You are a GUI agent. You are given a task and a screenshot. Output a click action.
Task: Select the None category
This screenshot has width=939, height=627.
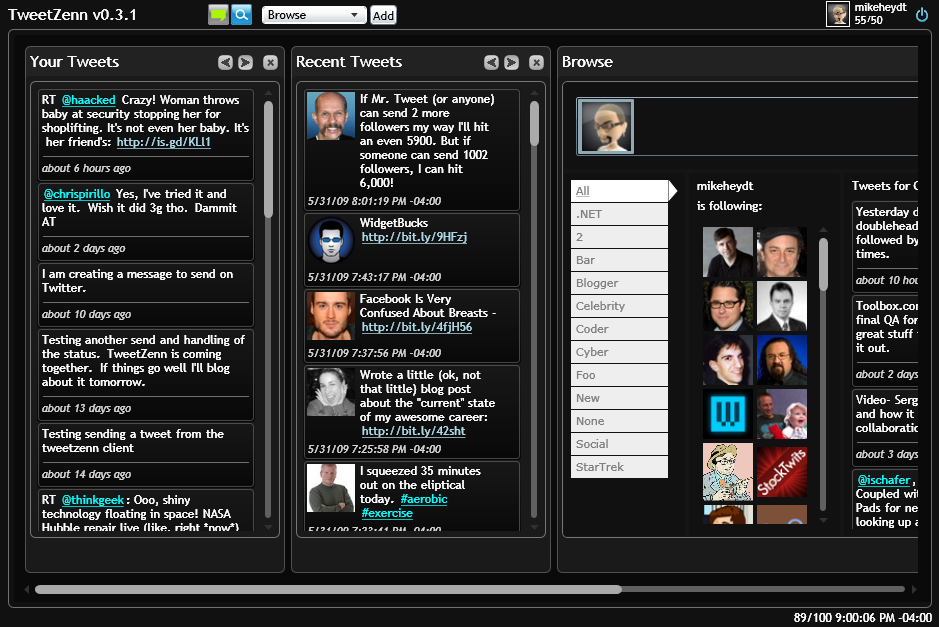[x=619, y=421]
